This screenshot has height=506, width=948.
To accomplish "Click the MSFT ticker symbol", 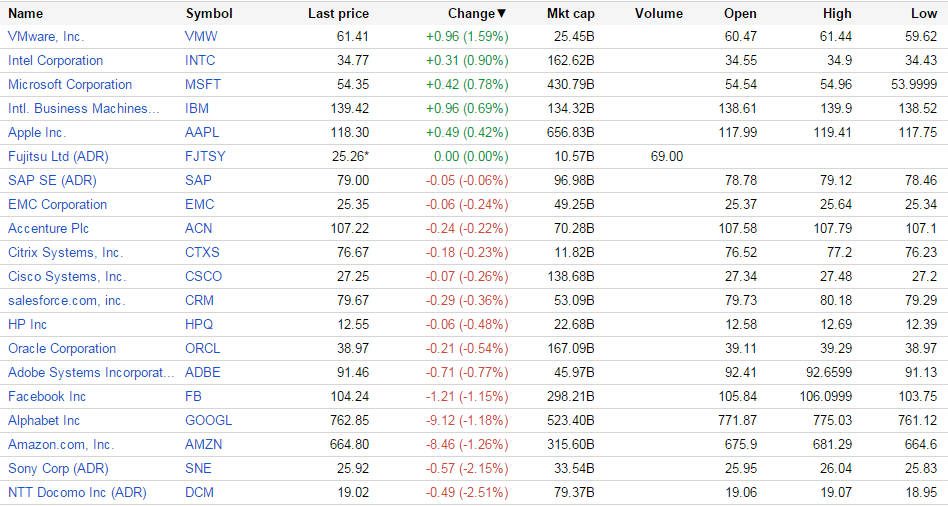I will 202,85.
